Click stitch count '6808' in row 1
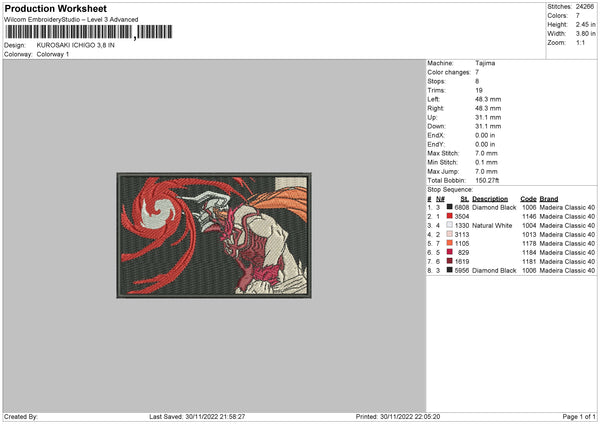The height and width of the screenshot is (424, 600). (462, 207)
